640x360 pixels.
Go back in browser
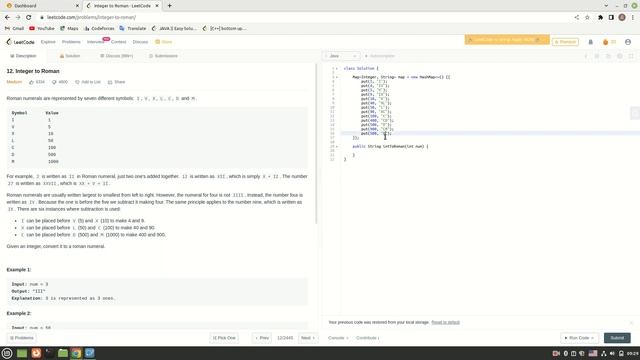pos(7,17)
